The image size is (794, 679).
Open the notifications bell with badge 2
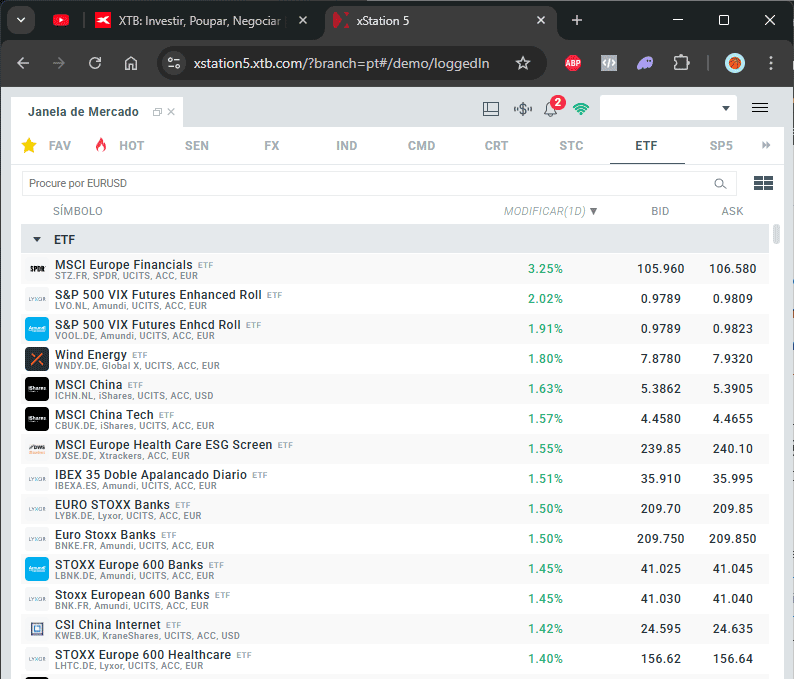551,108
